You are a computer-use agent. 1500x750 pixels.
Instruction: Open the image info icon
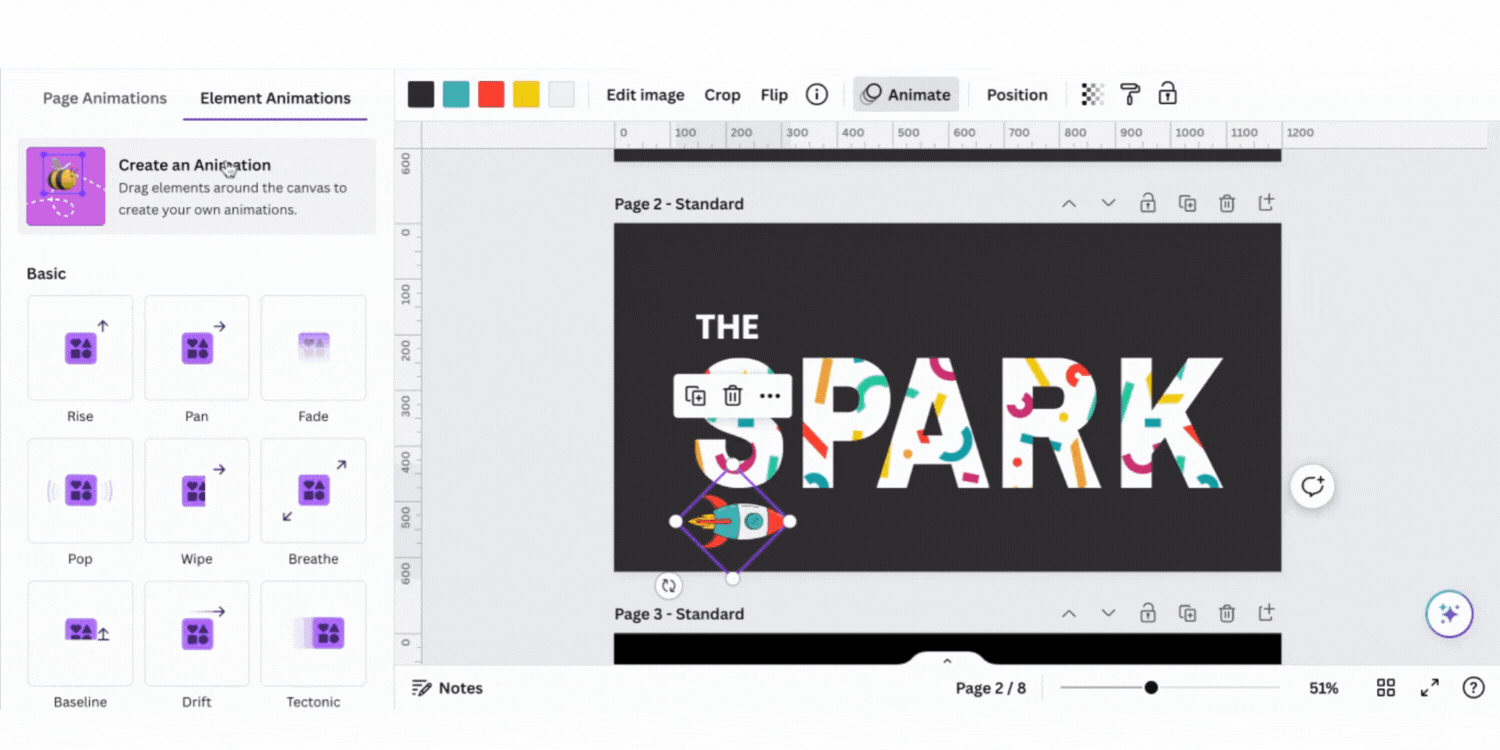(817, 95)
